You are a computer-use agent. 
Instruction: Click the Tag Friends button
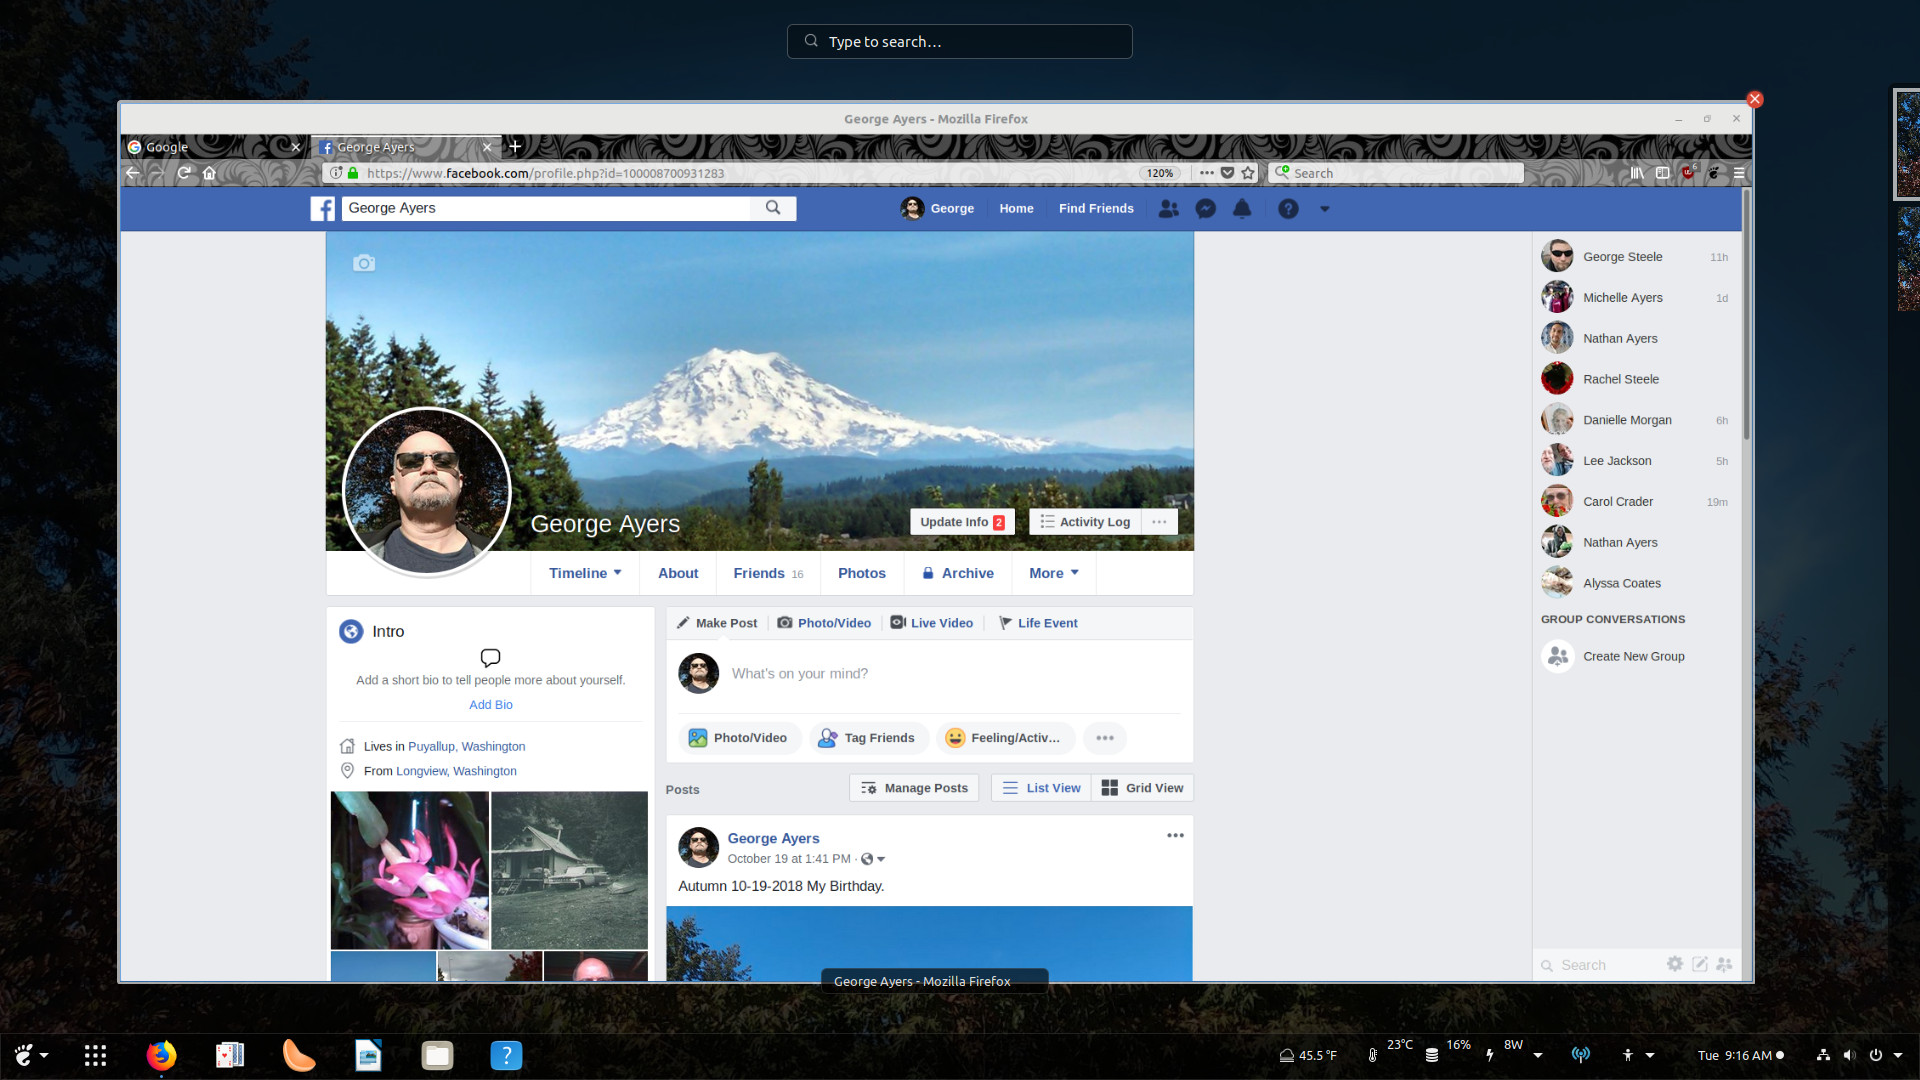868,738
